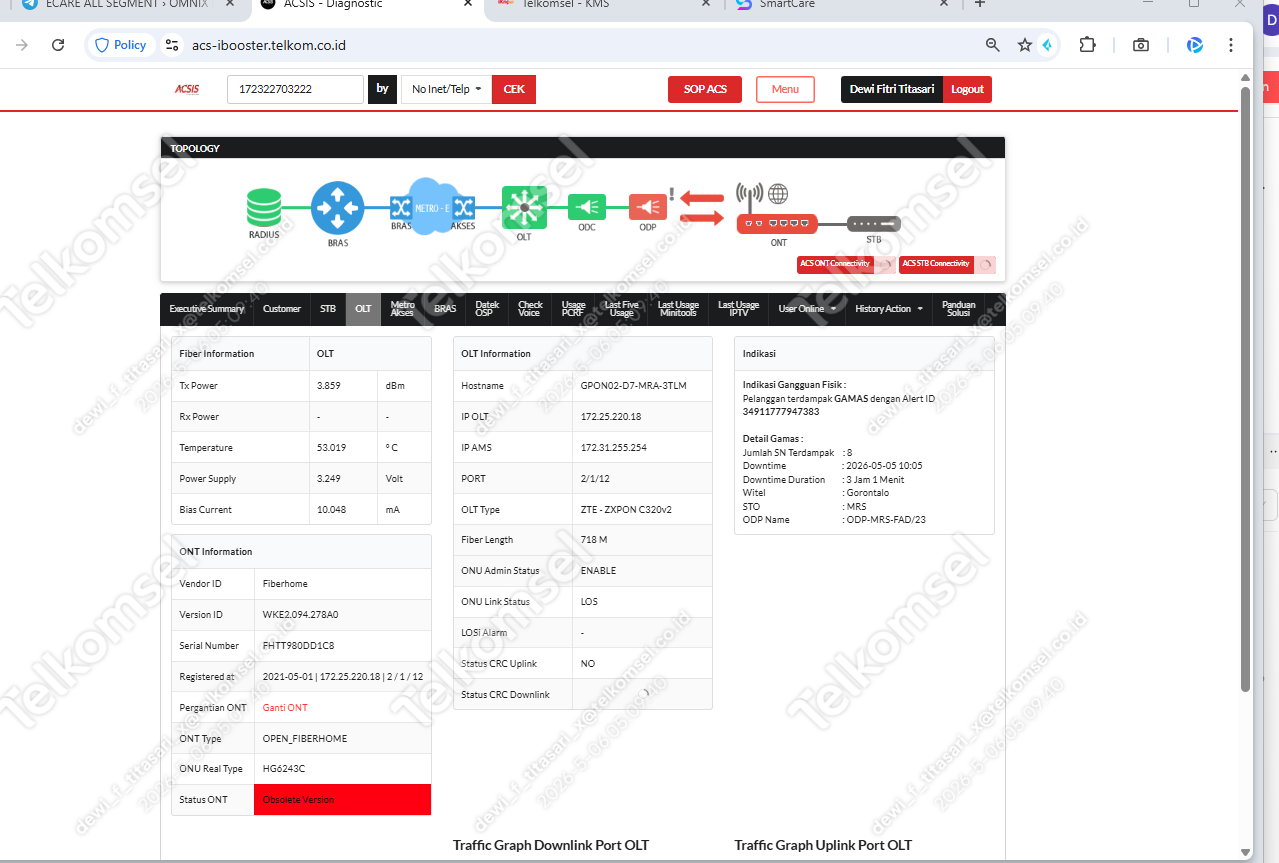Click the site information icon in address bar

click(172, 45)
